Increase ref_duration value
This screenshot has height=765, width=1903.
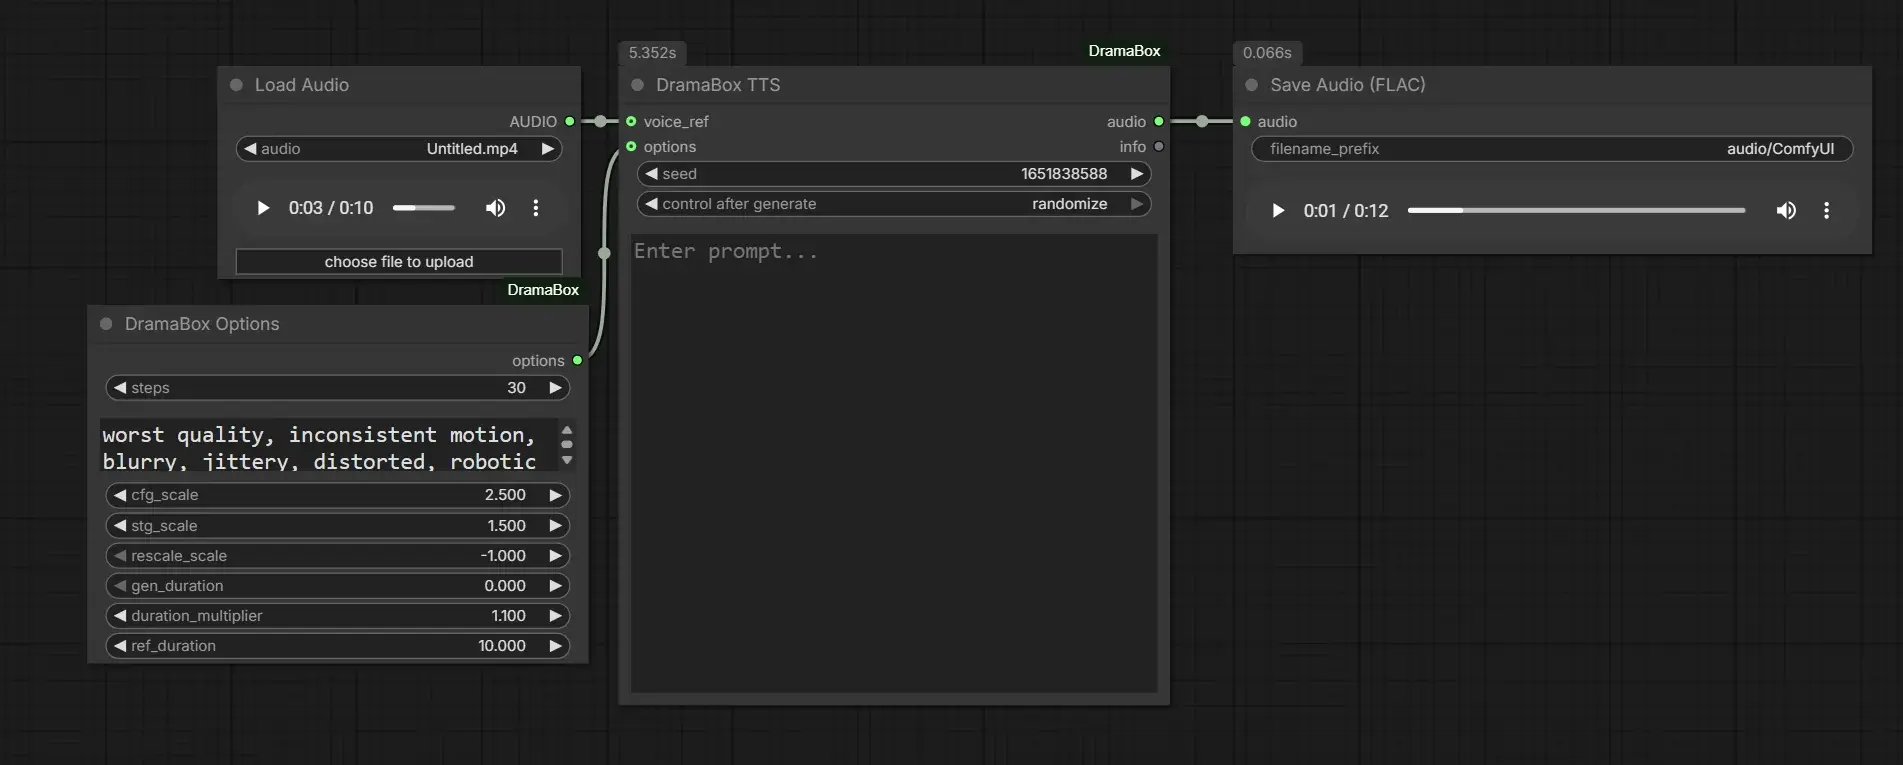(556, 646)
